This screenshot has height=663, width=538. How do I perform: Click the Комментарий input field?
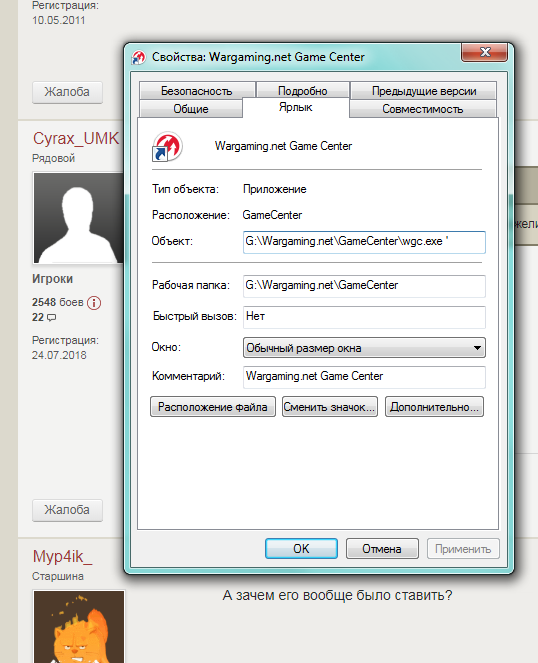pos(364,377)
